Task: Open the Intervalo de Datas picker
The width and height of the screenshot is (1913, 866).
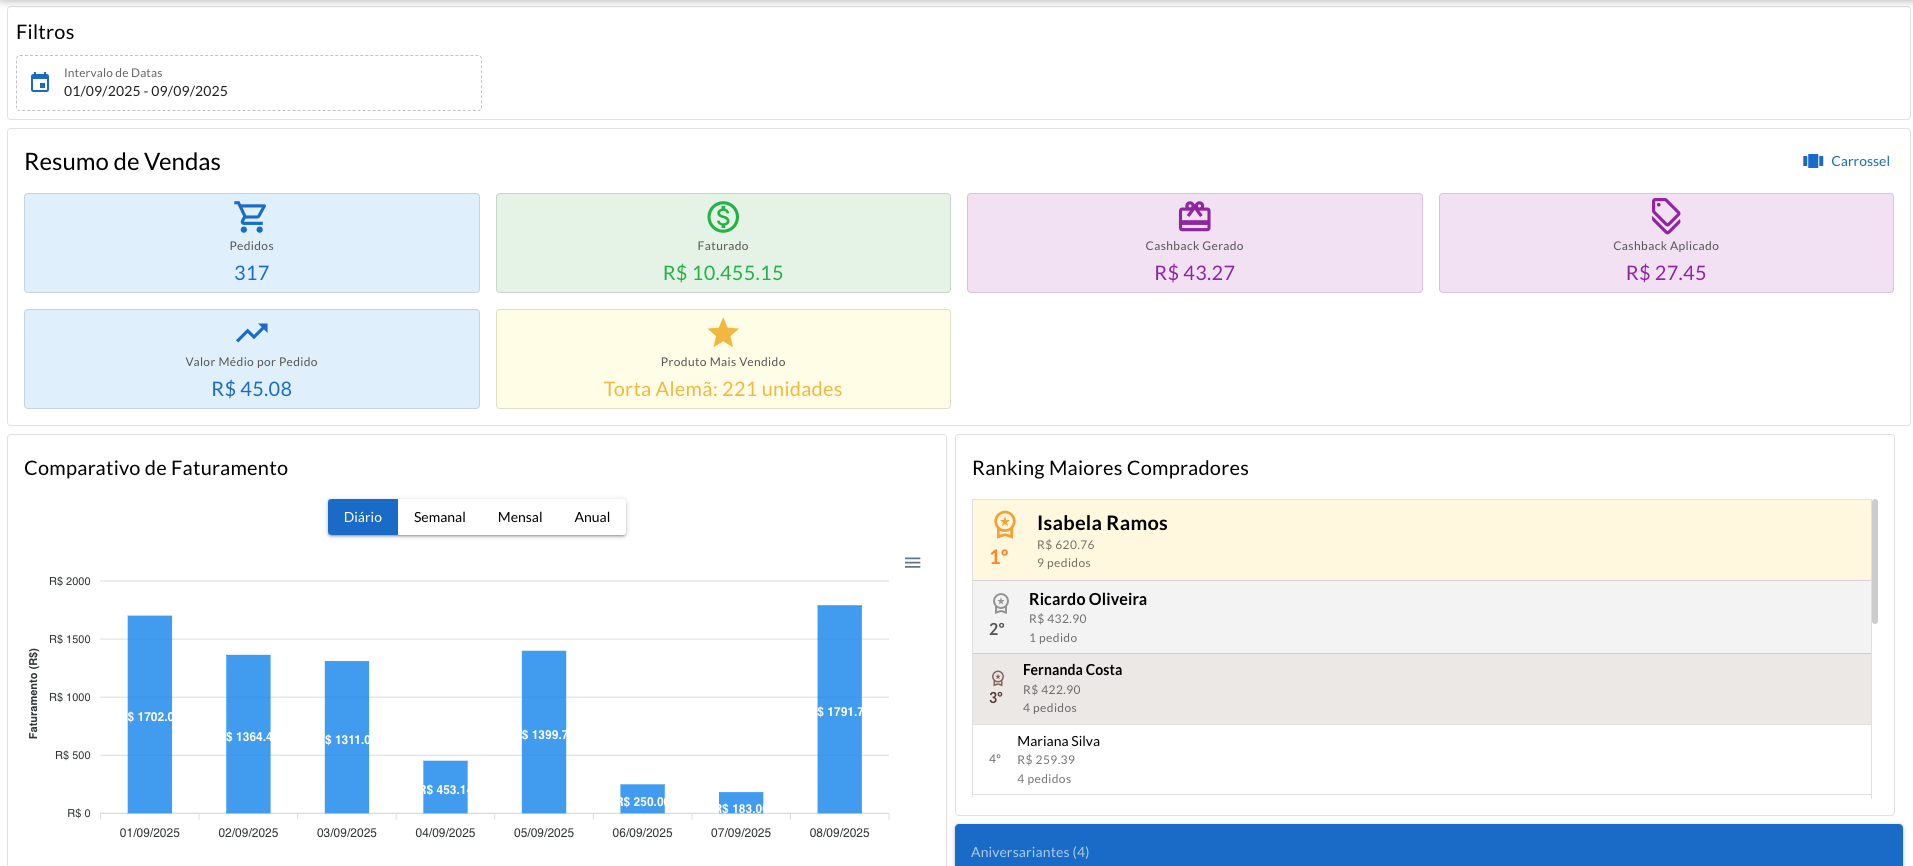Action: 248,83
